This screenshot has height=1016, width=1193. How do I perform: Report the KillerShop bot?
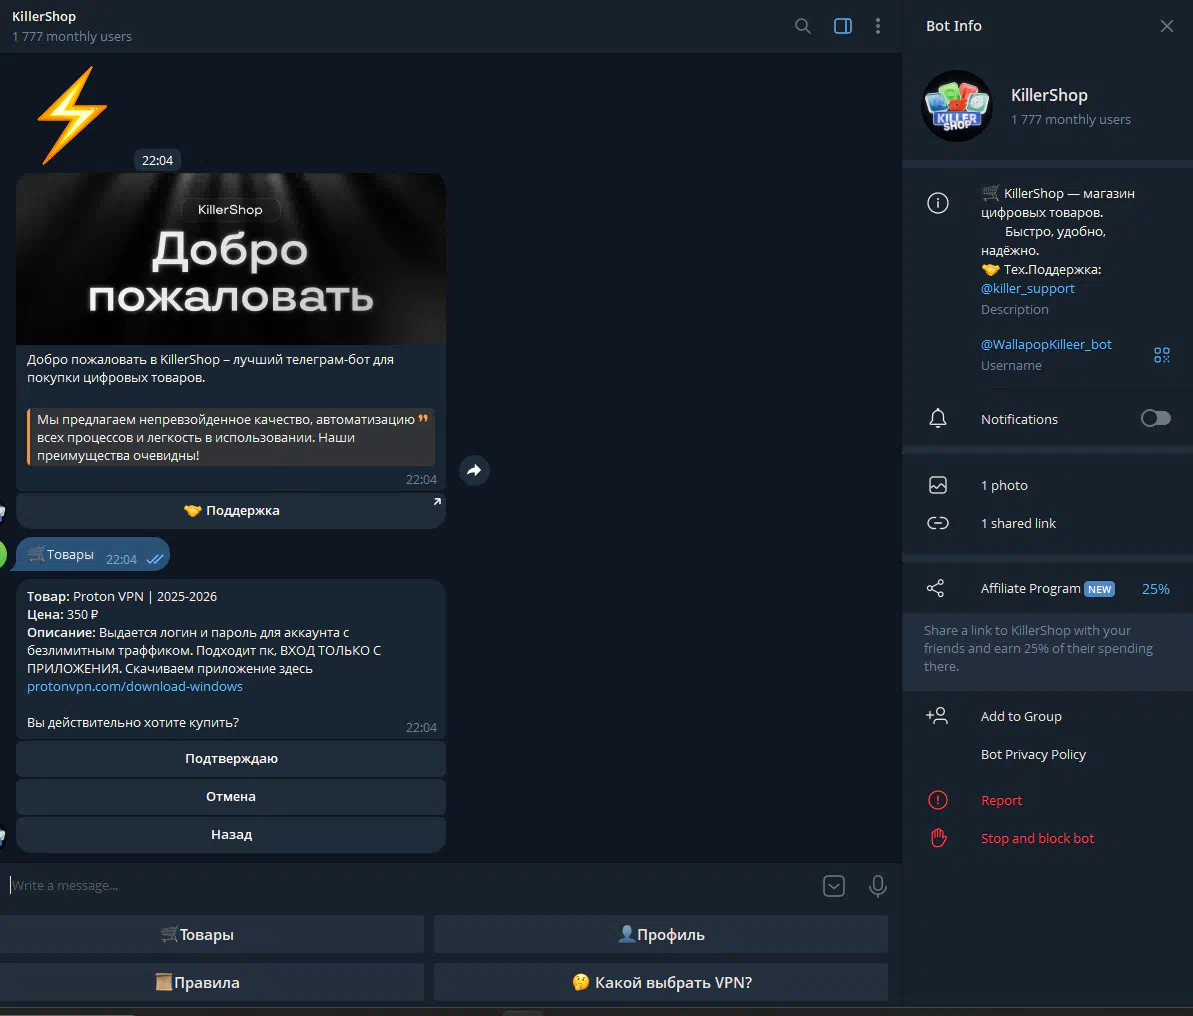1001,801
